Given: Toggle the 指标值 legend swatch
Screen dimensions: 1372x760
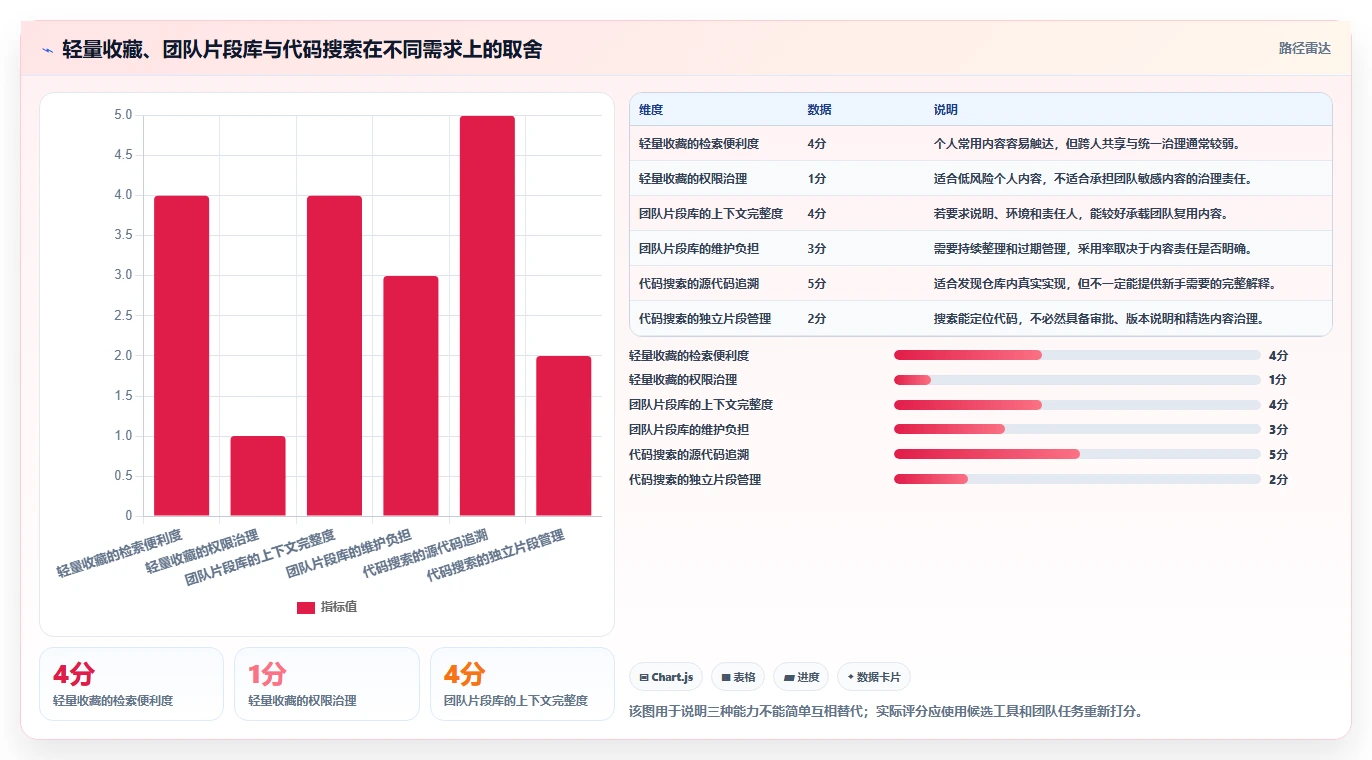Looking at the screenshot, I should click(306, 608).
